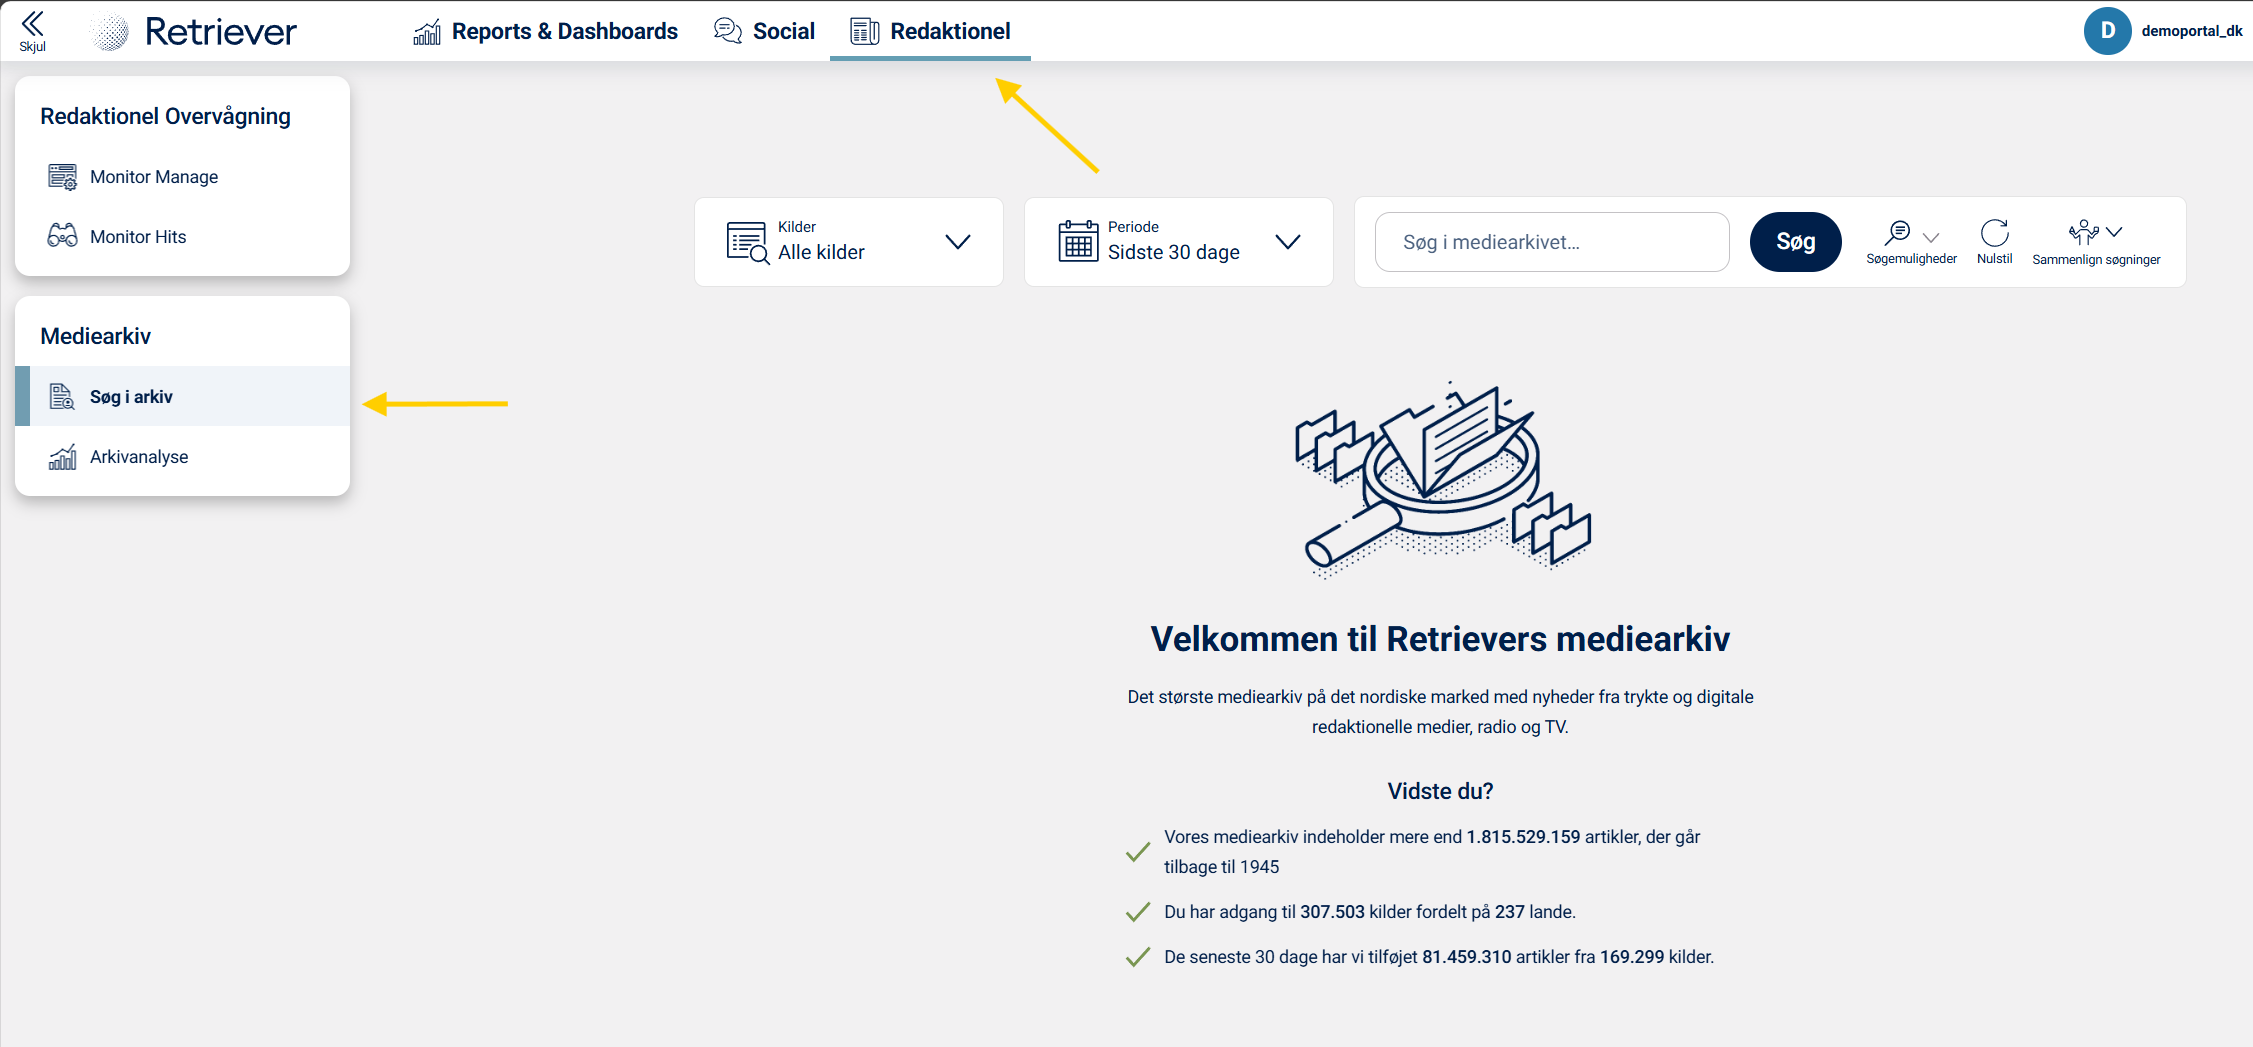Image resolution: width=2253 pixels, height=1047 pixels.
Task: Select the Redaktionel tab
Action: point(931,32)
